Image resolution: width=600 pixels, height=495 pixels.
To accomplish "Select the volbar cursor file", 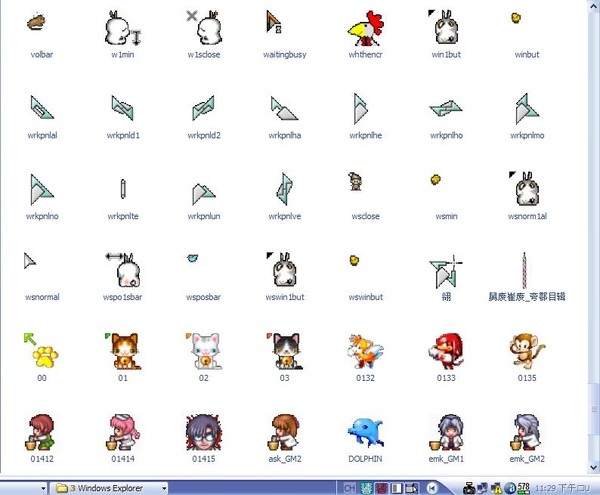I will 37,22.
